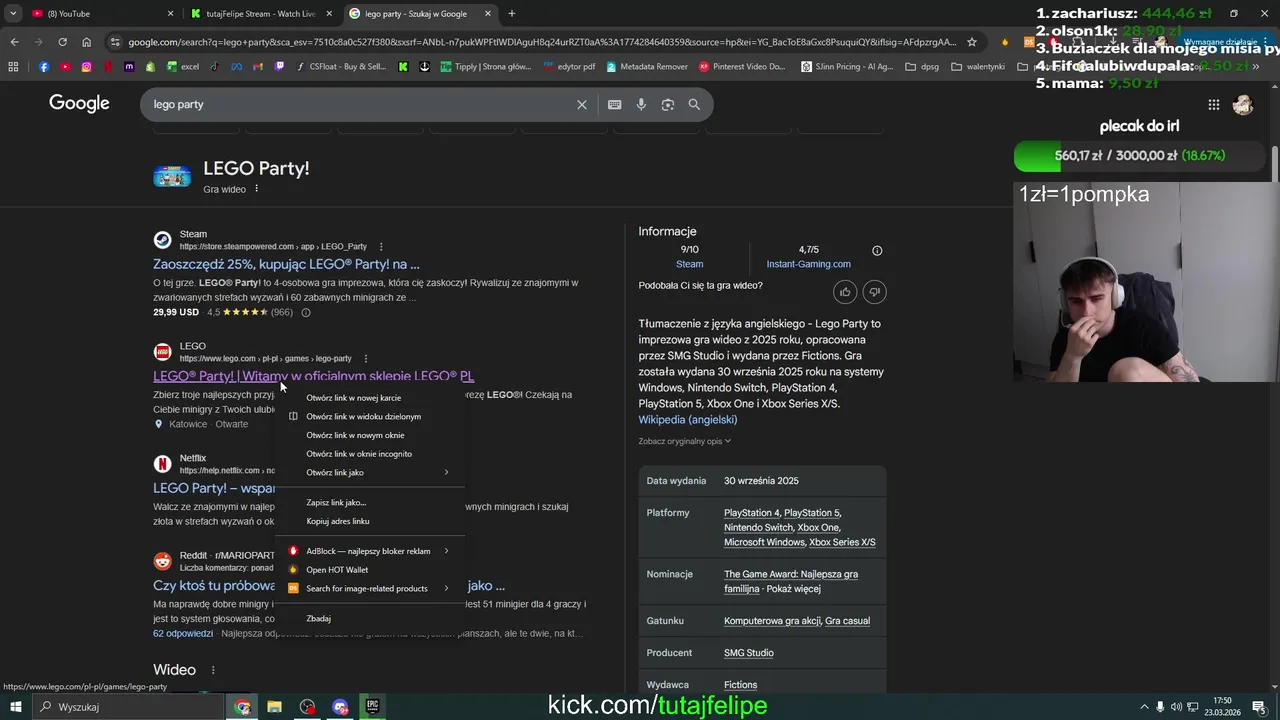Open the Gmail bookmark icon
Image resolution: width=1280 pixels, height=720 pixels.
pos(258,67)
